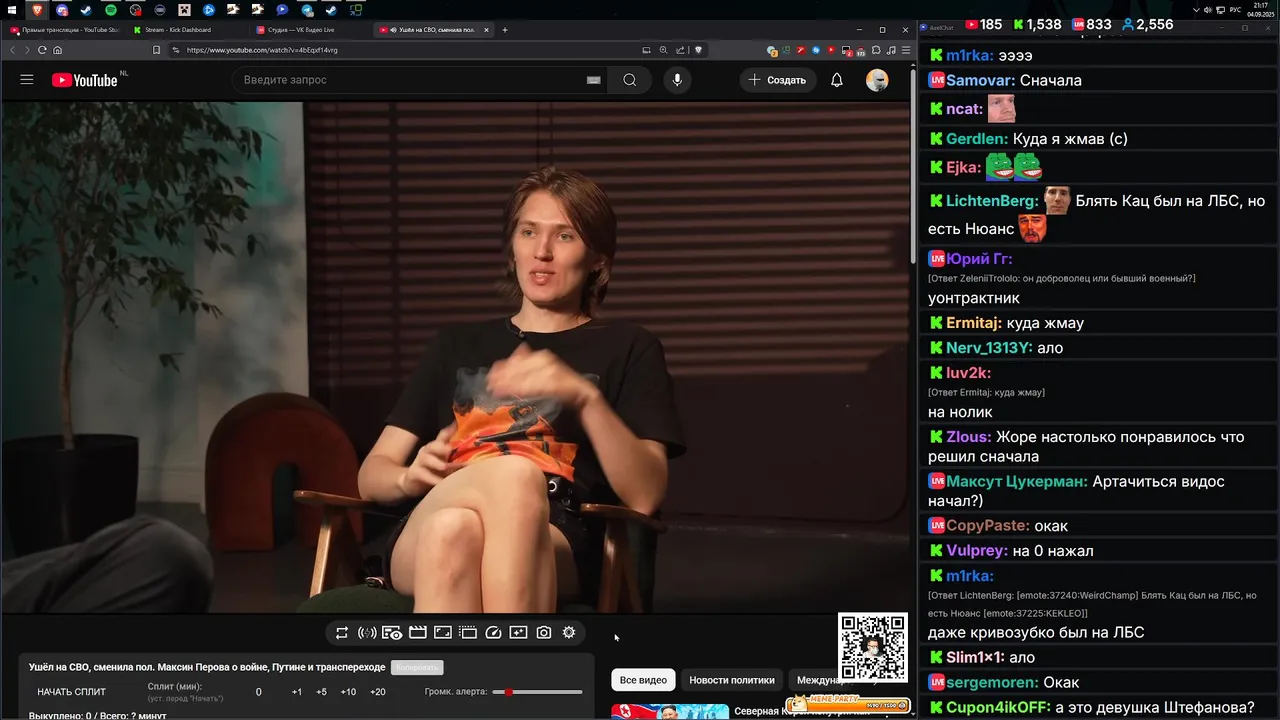Click the MEME PARTY overlay widget

tap(849, 704)
